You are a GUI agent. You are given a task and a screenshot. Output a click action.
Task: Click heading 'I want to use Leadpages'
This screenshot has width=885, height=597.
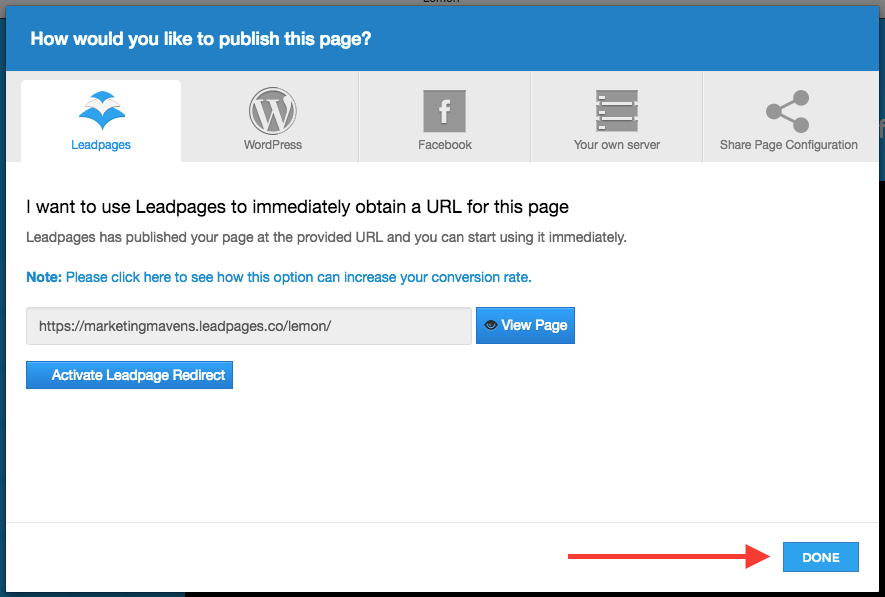(x=297, y=207)
